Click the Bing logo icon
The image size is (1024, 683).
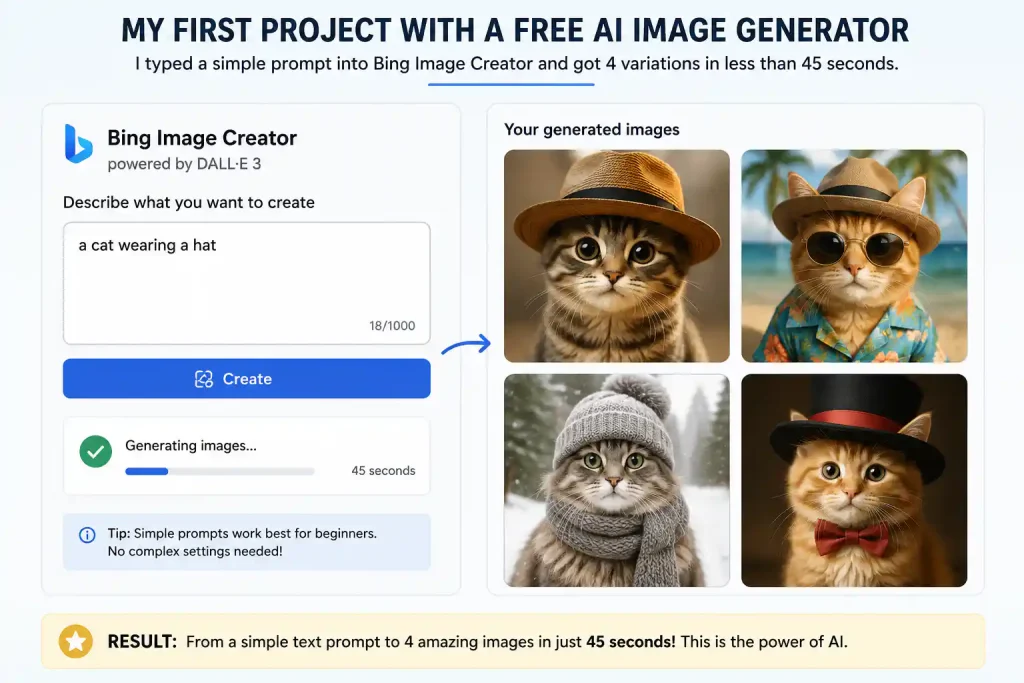point(78,144)
